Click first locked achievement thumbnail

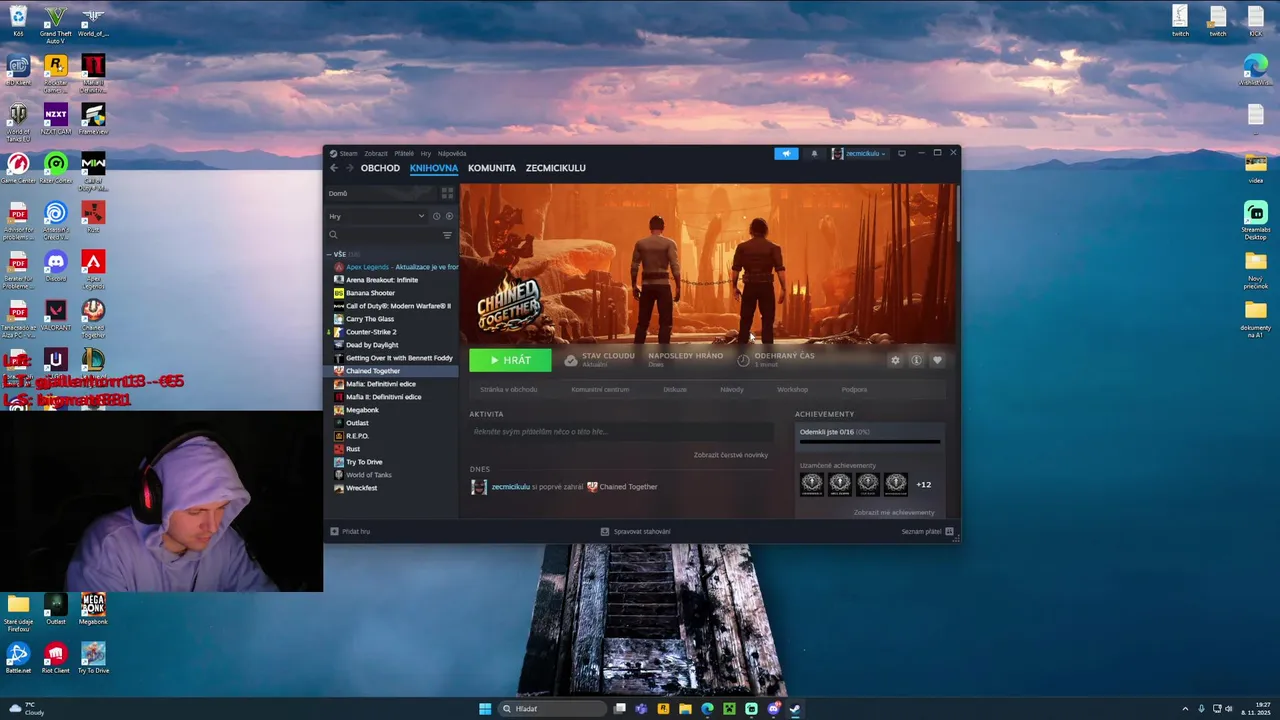812,484
